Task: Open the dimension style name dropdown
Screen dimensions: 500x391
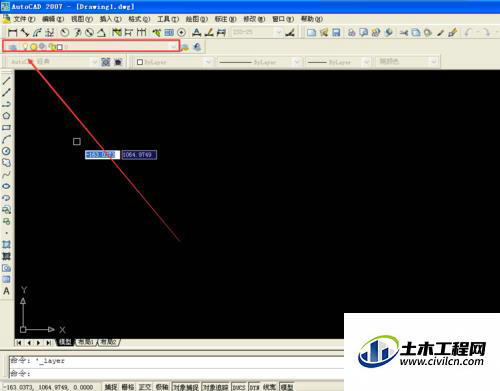Action: pyautogui.click(x=279, y=33)
